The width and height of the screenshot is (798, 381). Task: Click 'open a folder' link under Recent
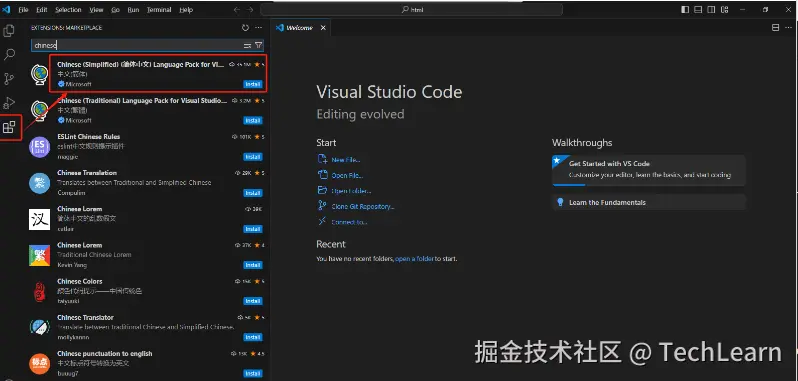tap(414, 259)
